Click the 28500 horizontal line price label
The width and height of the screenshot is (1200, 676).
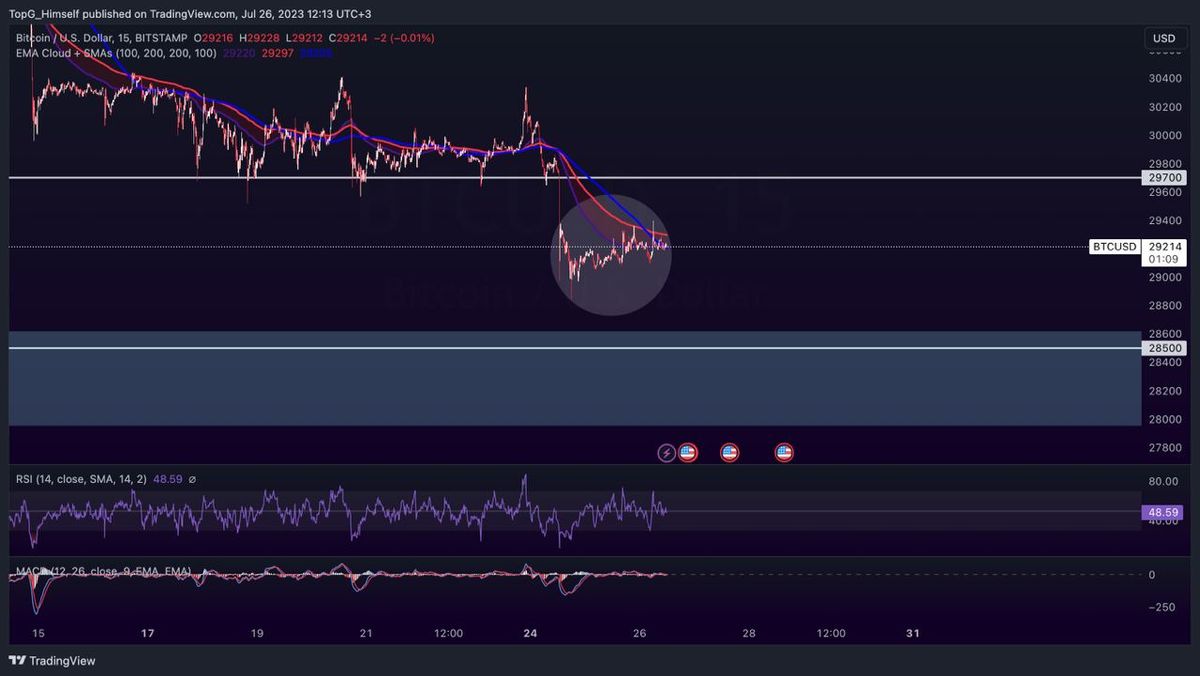pos(1164,348)
